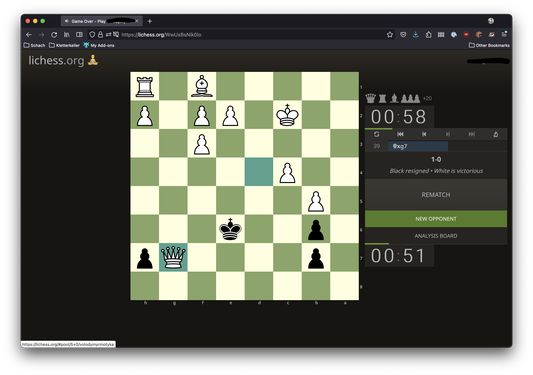Flip the board with the rotate icon
Screen dimensions: 533x375
tap(376, 134)
